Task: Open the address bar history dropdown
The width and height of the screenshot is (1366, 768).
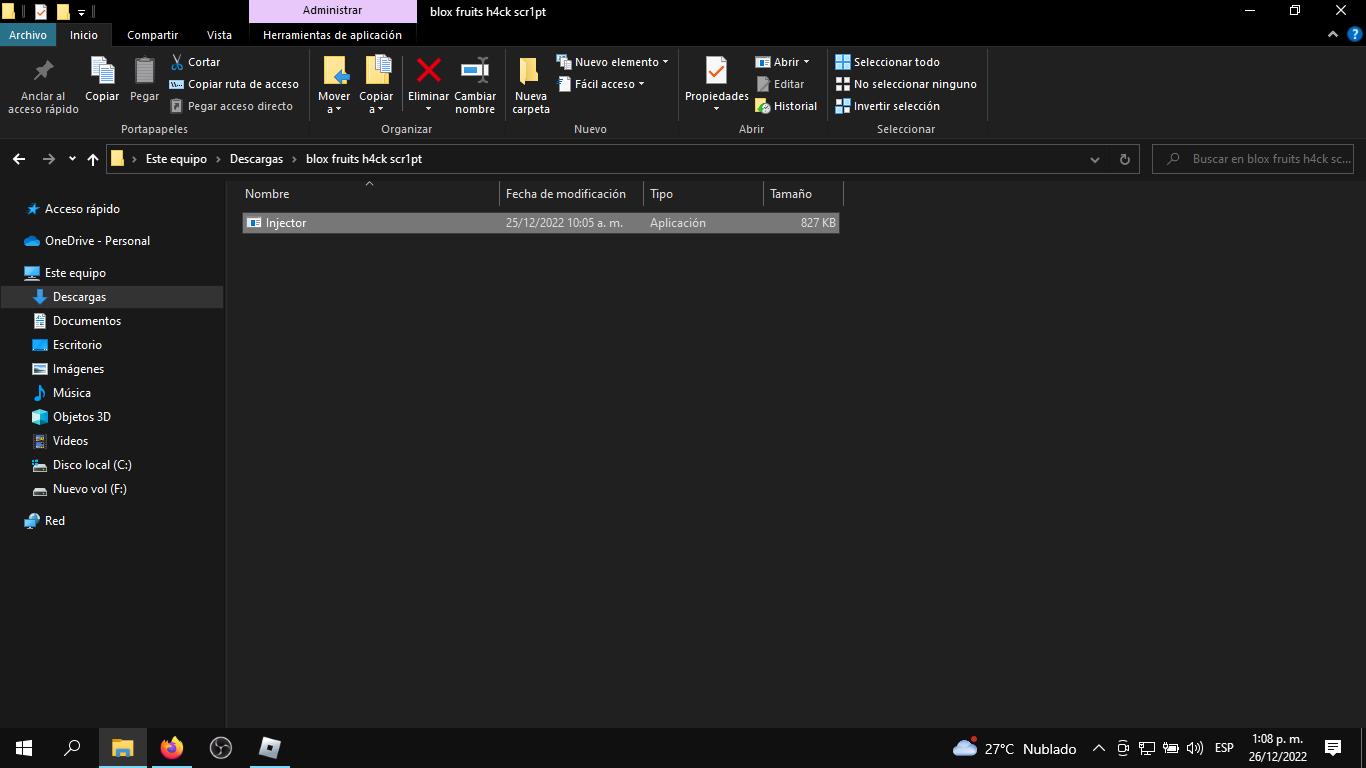Action: [1095, 159]
